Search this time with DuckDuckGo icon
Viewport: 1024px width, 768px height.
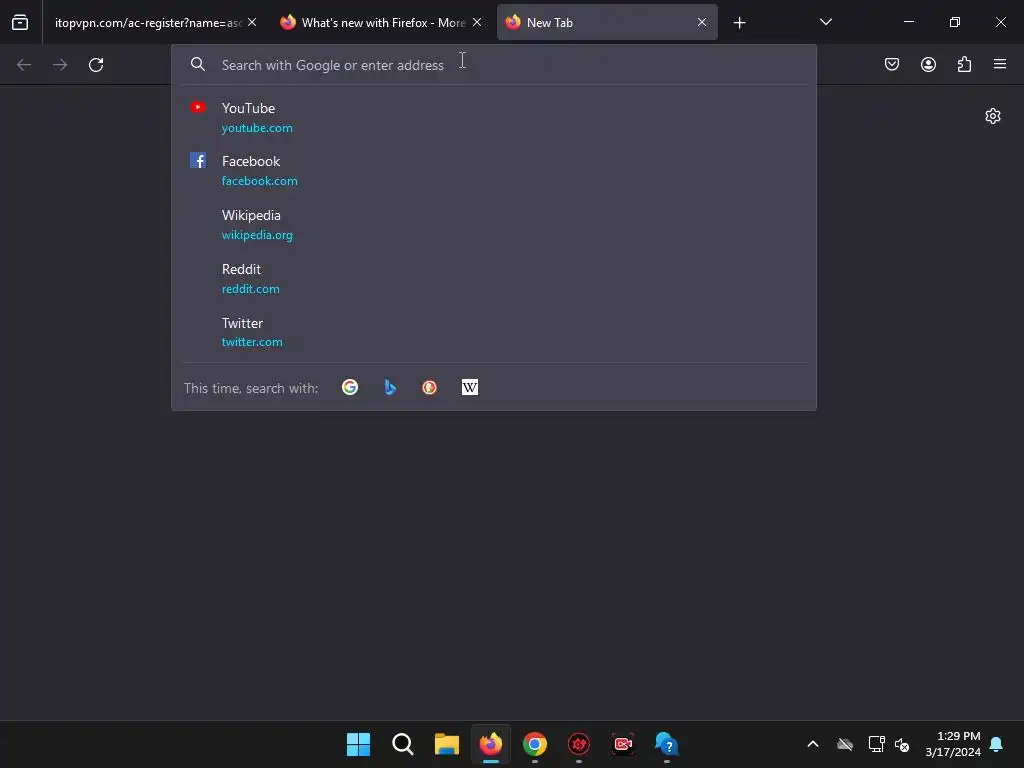pyautogui.click(x=430, y=387)
